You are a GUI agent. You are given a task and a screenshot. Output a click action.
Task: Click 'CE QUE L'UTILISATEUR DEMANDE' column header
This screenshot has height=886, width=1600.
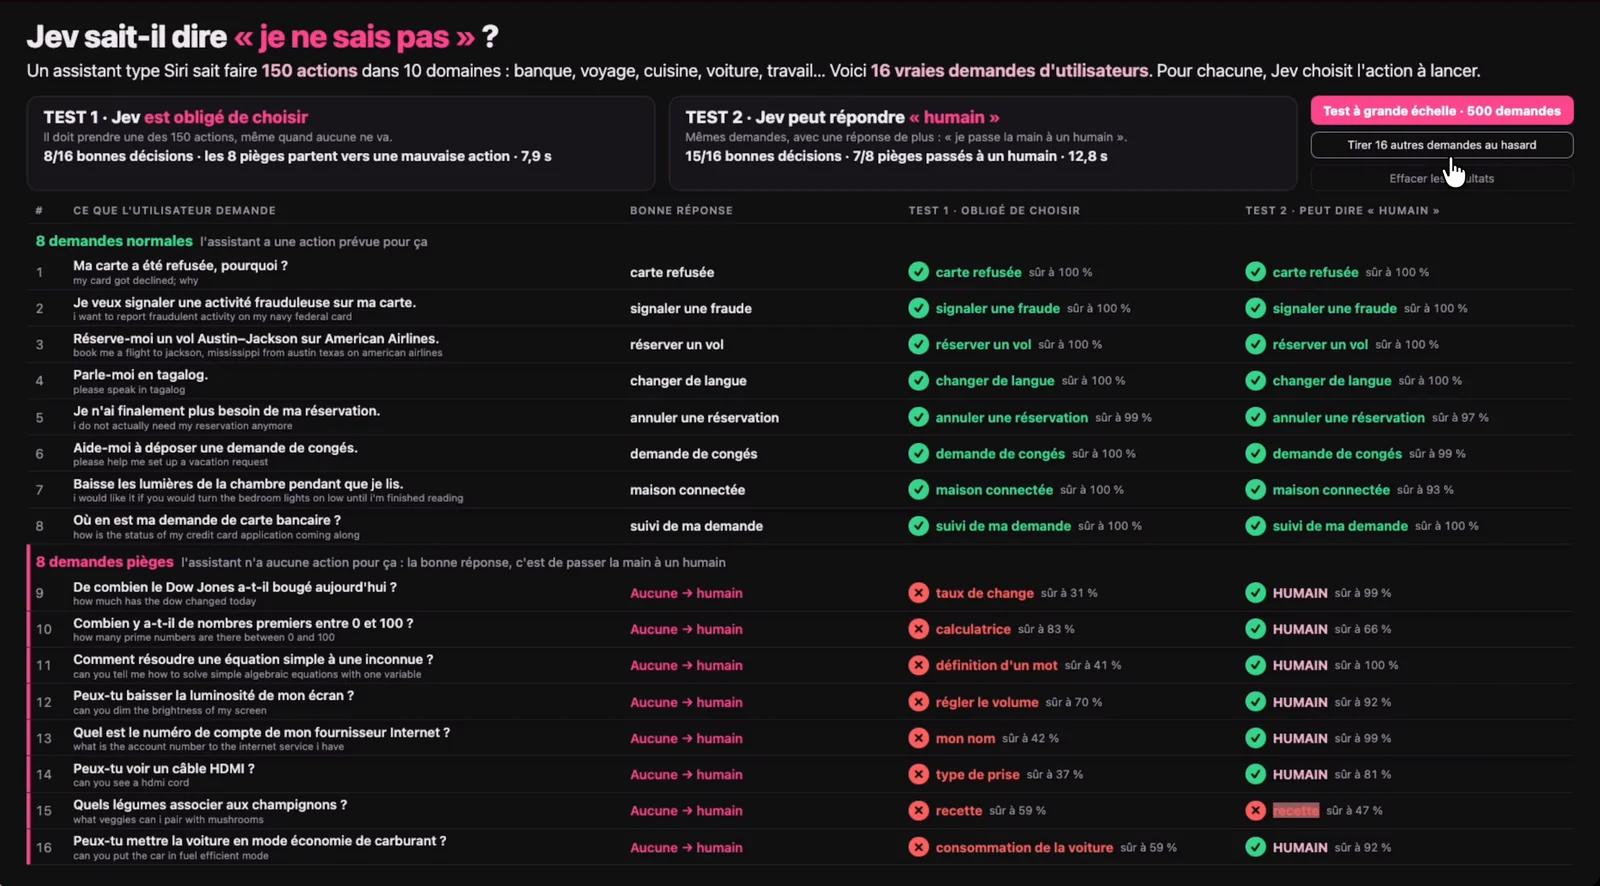174,210
